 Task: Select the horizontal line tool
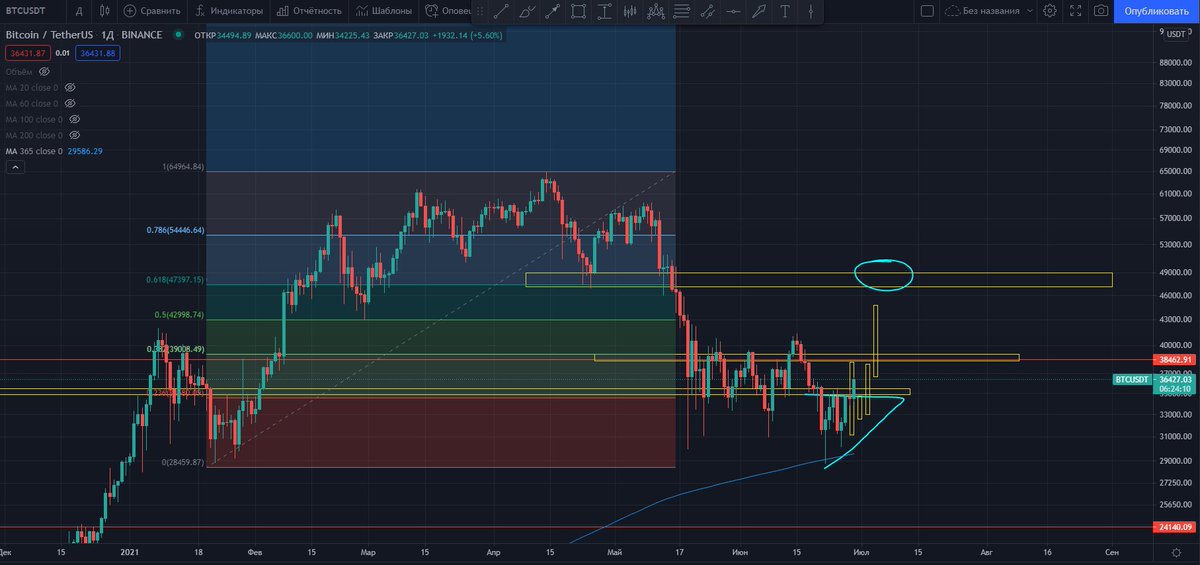(x=733, y=12)
